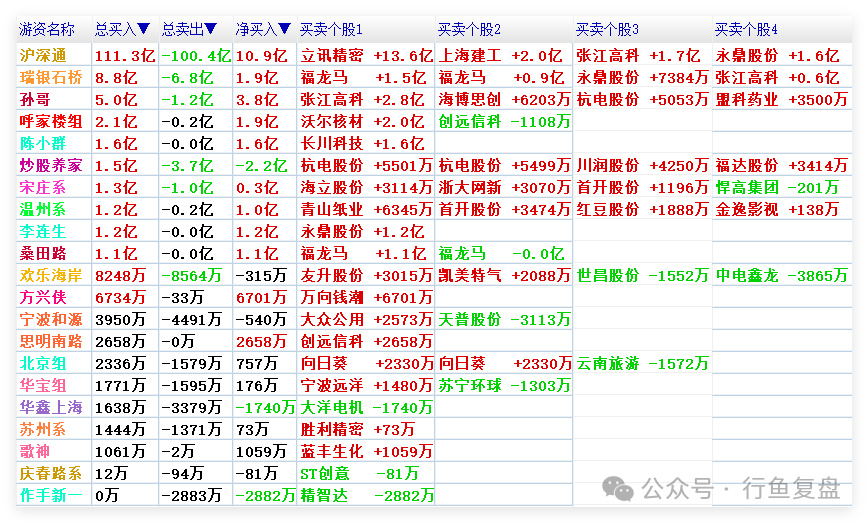
Task: Select the 庆春路系 row name
Action: [51, 473]
